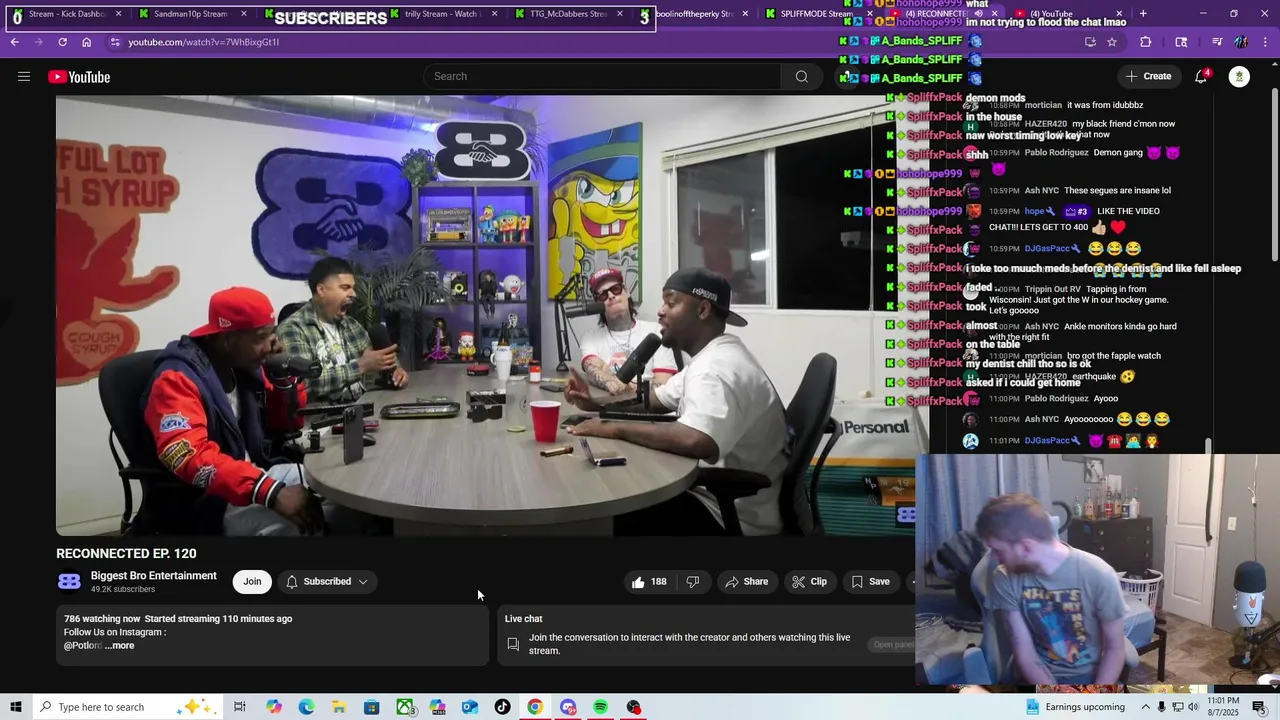Open the live chat panel icon
The height and width of the screenshot is (720, 1280).
click(x=513, y=644)
